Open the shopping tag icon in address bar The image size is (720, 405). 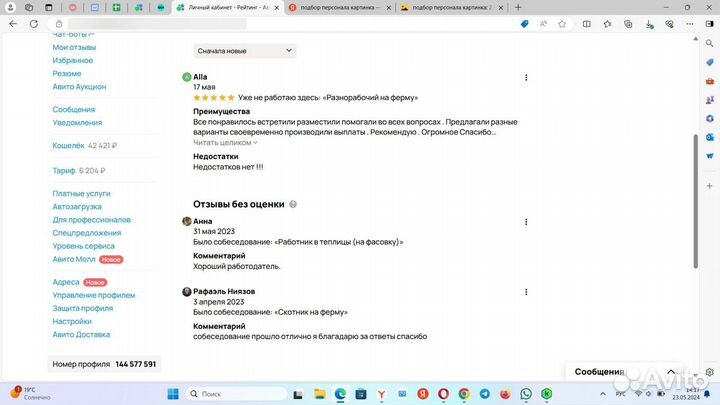coord(524,24)
